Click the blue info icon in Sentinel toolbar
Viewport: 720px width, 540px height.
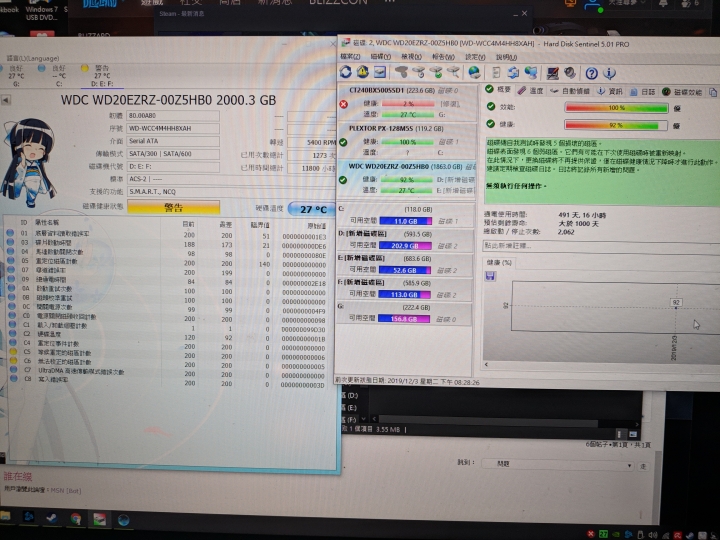tap(609, 73)
